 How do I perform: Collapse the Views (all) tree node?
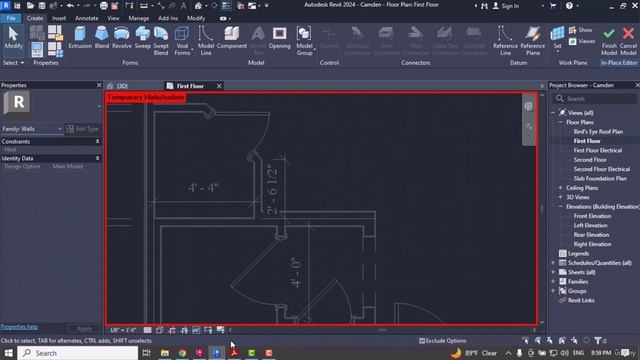(553, 113)
